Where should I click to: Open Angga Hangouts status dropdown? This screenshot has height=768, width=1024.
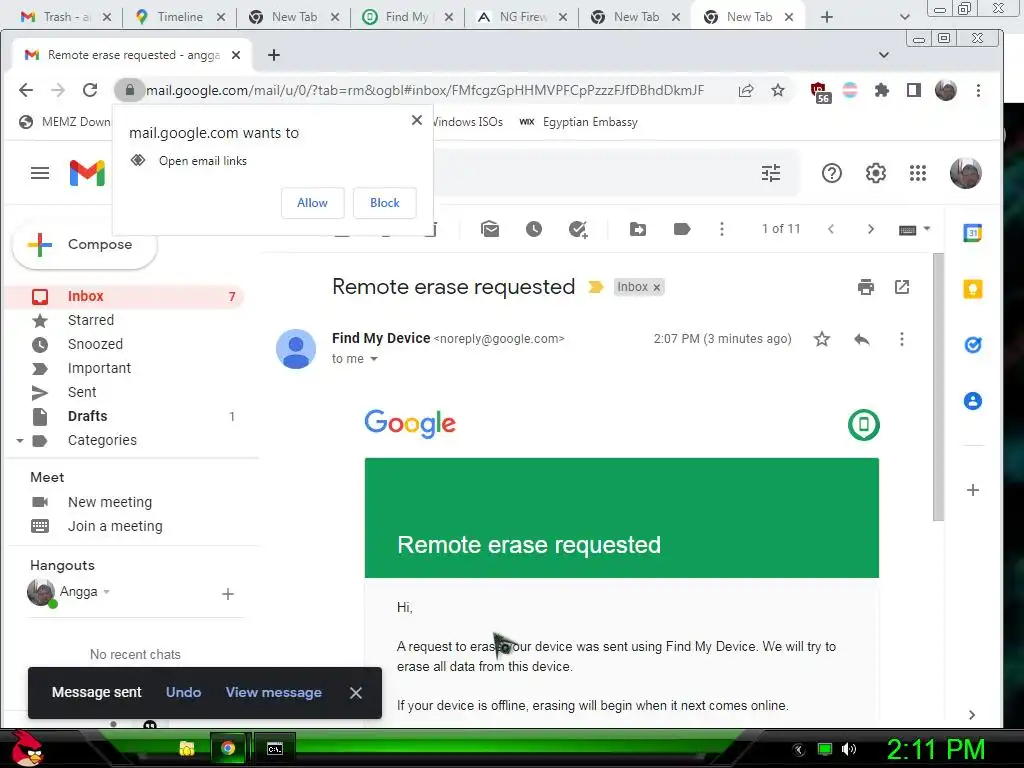pos(106,592)
